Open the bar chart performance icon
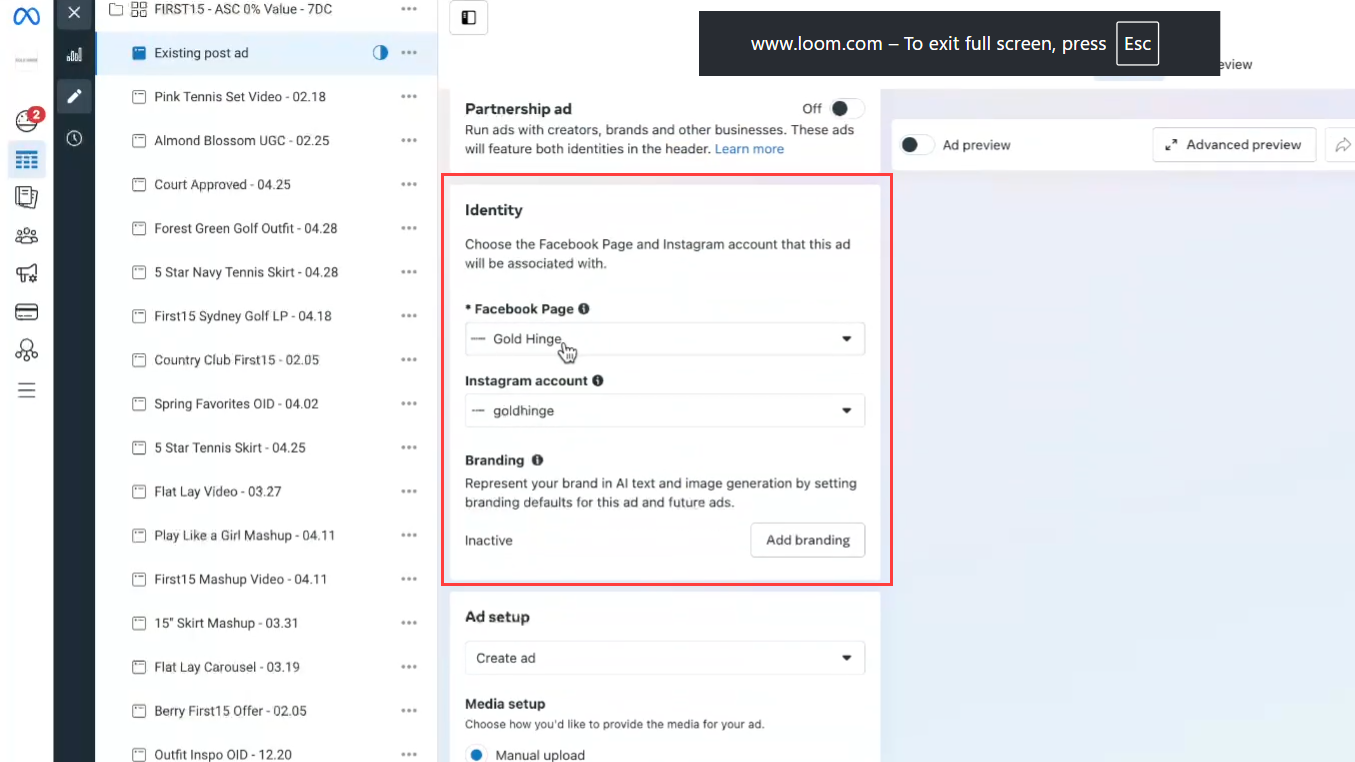The height and width of the screenshot is (762, 1355). click(74, 55)
